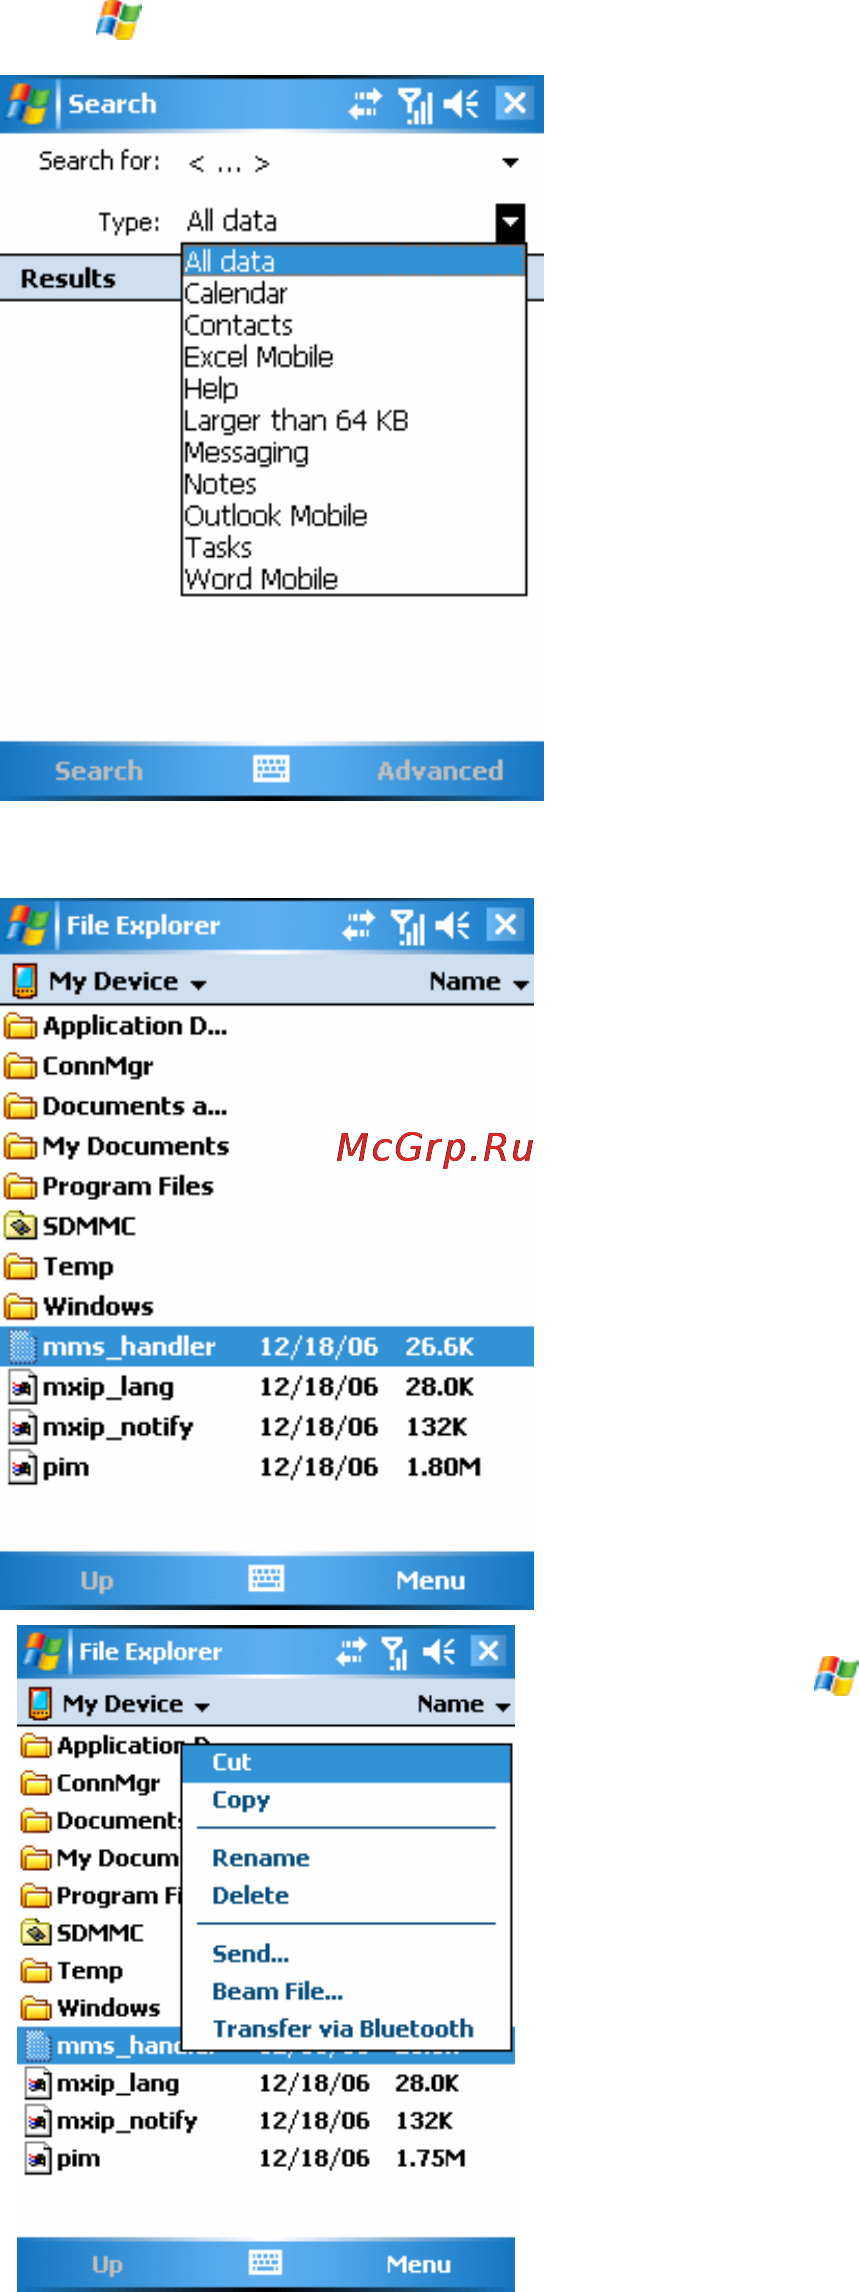Tap volume icon in menu-free File Explorer title bar
This screenshot has height=2292, width=859.
[x=454, y=926]
